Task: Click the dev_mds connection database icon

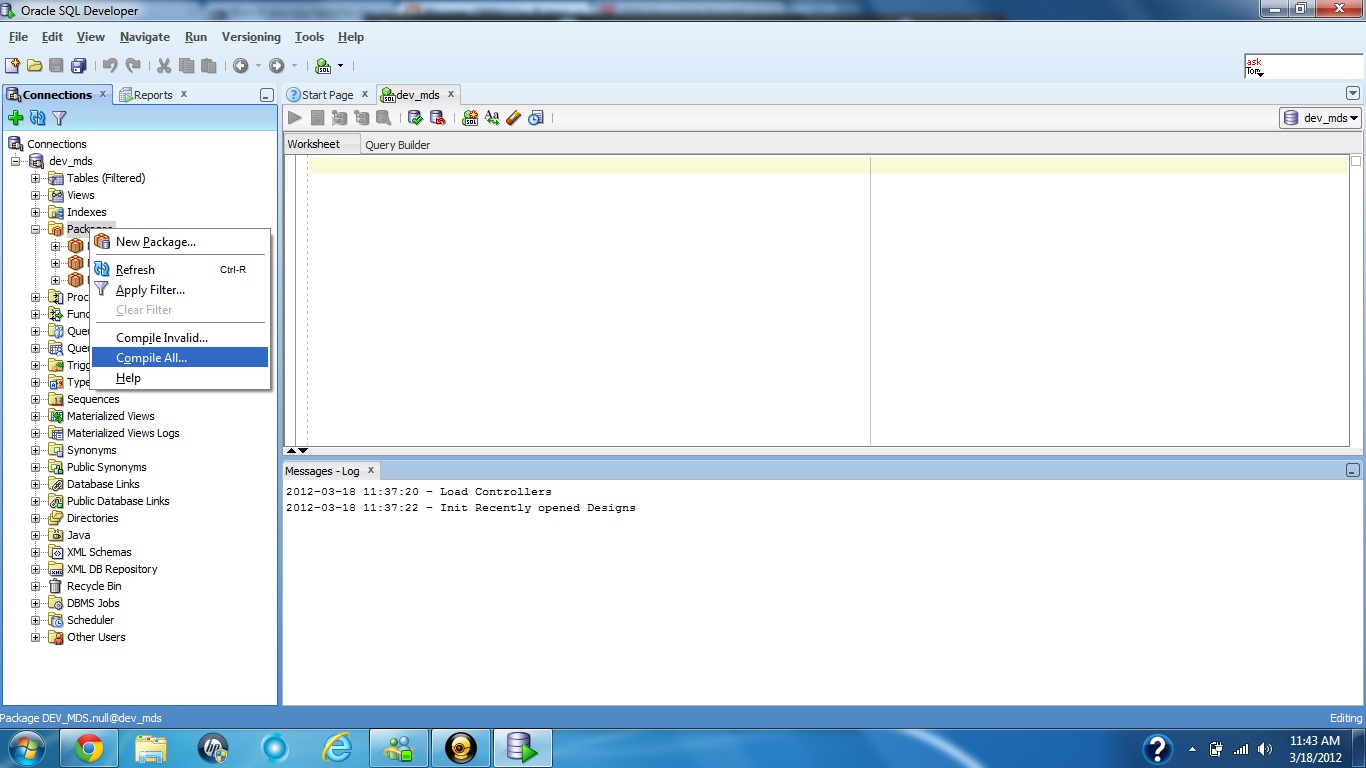Action: tap(37, 161)
